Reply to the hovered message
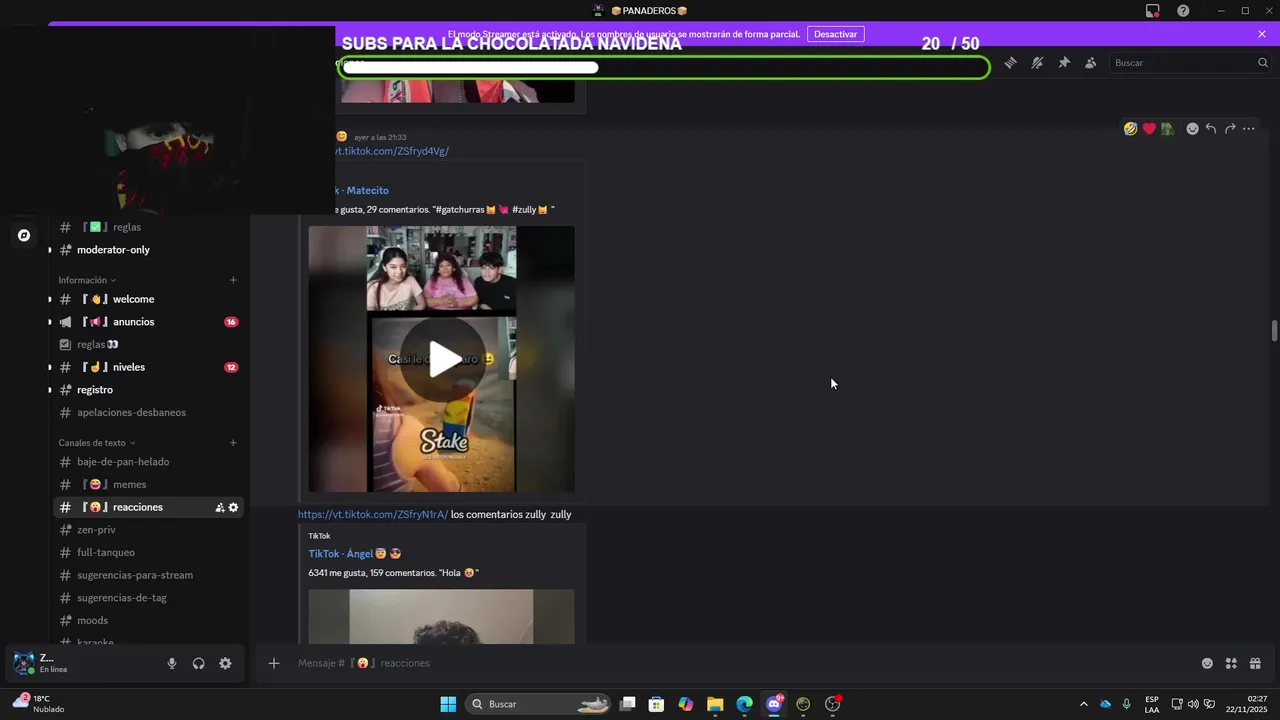Screen dimensions: 1280x720 tap(1211, 128)
